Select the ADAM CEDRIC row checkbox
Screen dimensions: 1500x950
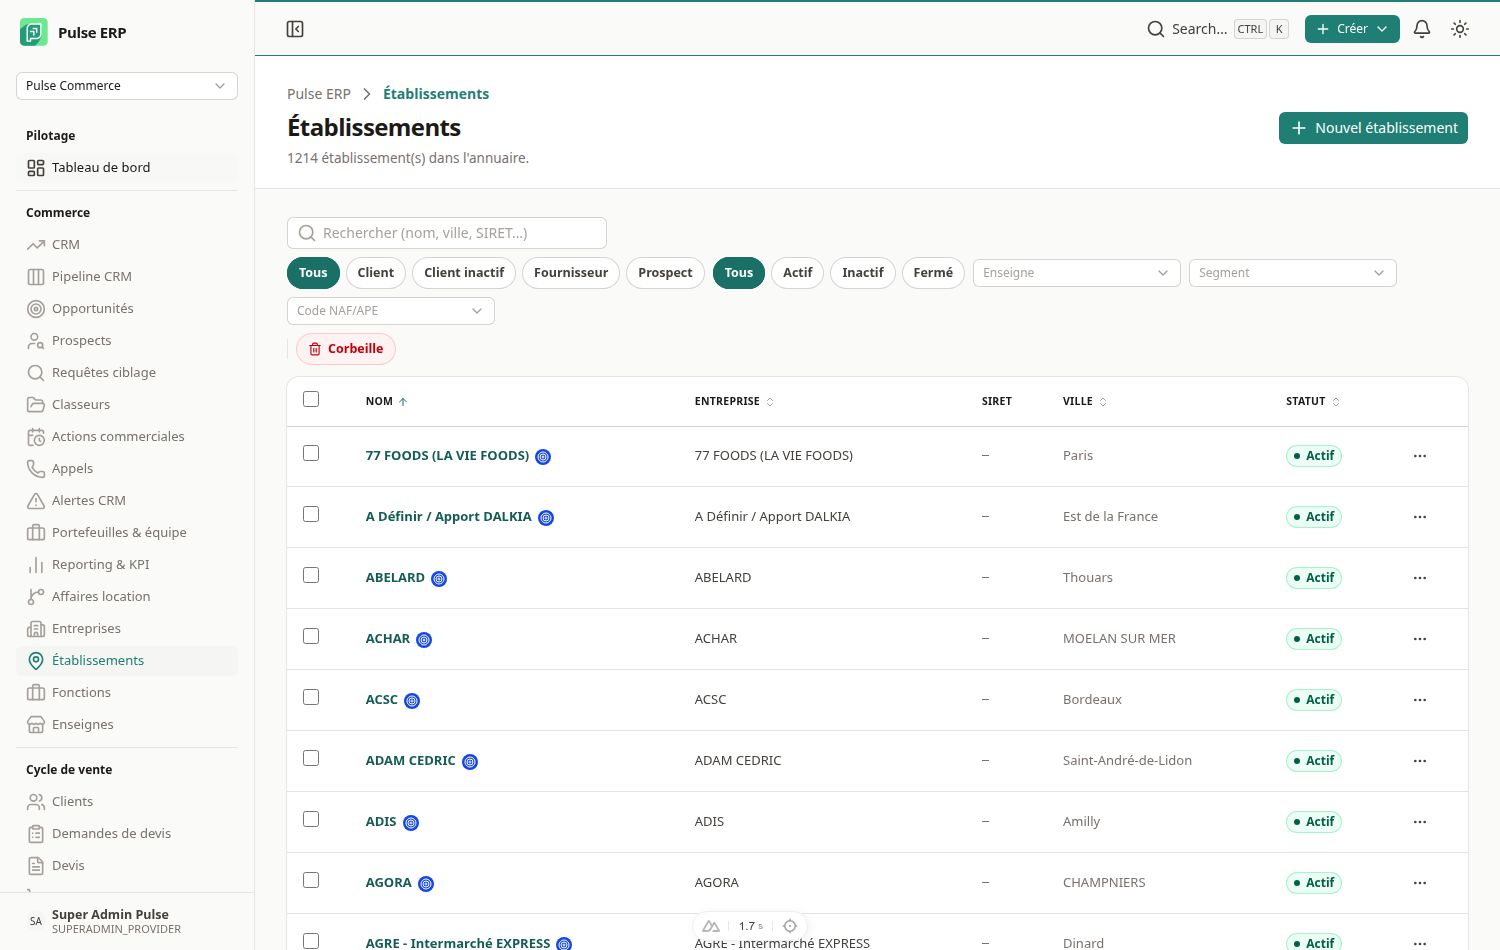point(311,758)
